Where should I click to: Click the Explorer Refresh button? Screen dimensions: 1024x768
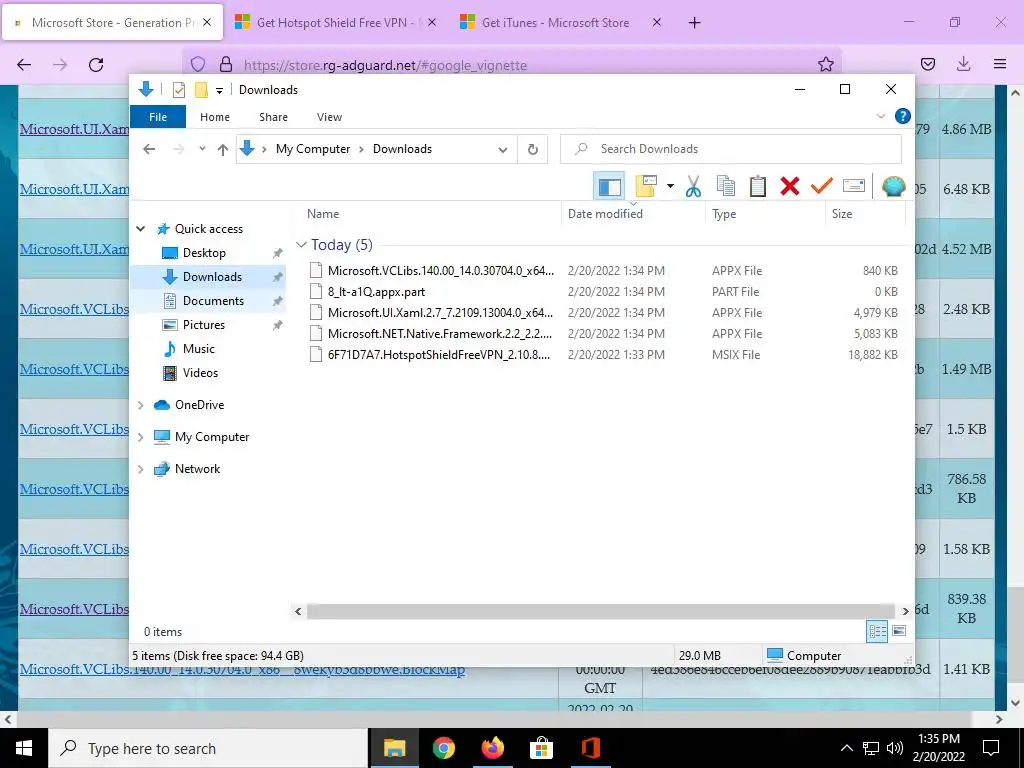pyautogui.click(x=533, y=150)
